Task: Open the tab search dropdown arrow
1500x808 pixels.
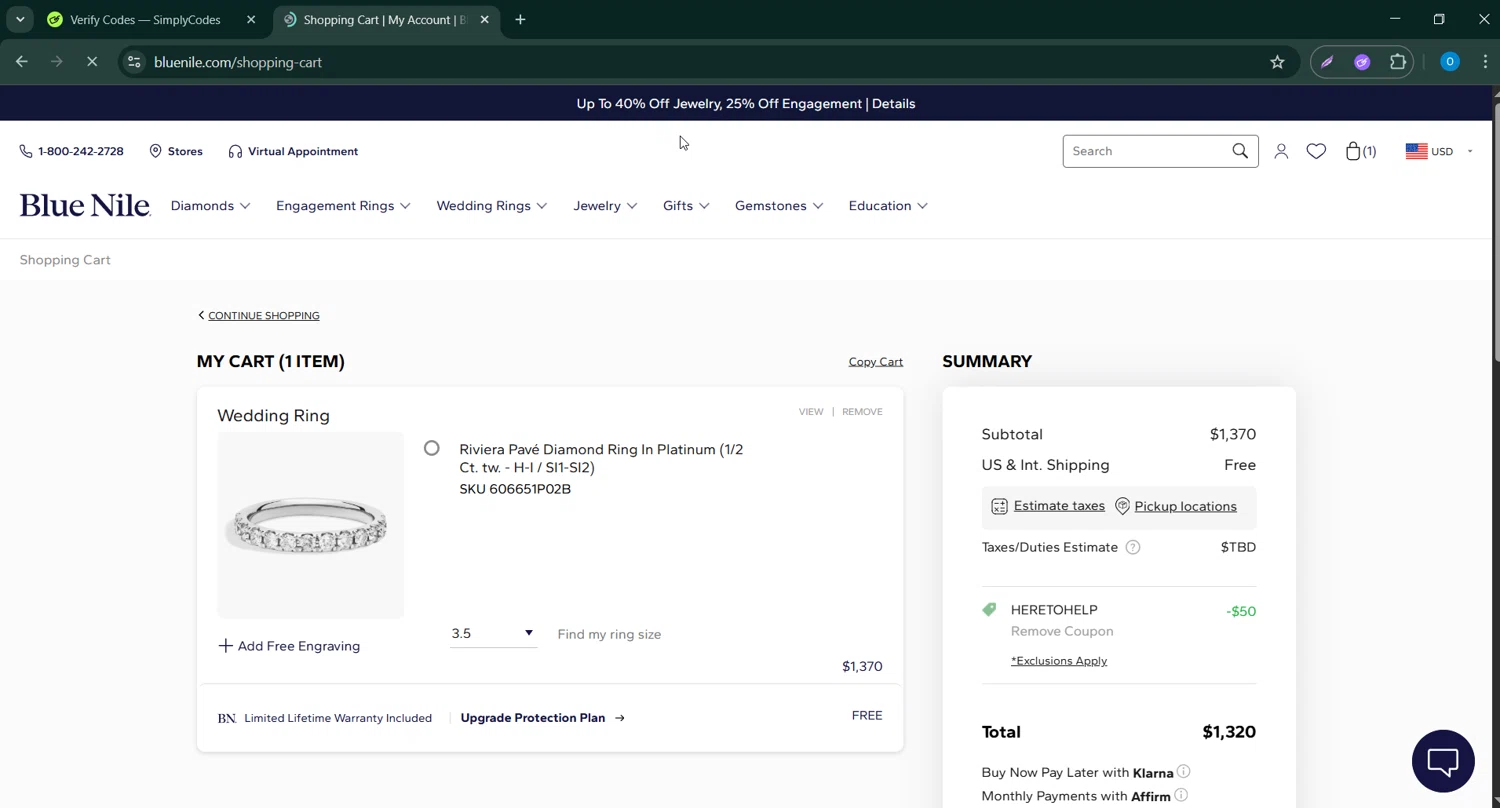Action: point(20,20)
